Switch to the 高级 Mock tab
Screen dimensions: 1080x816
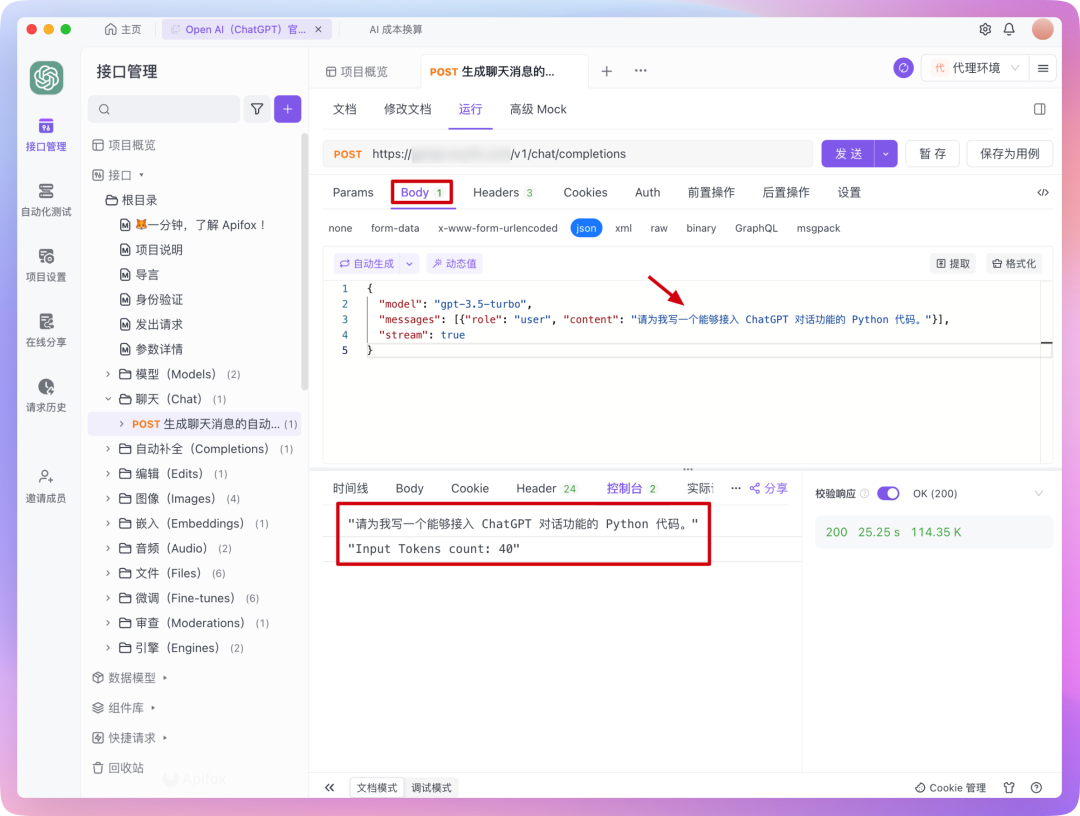coord(538,109)
